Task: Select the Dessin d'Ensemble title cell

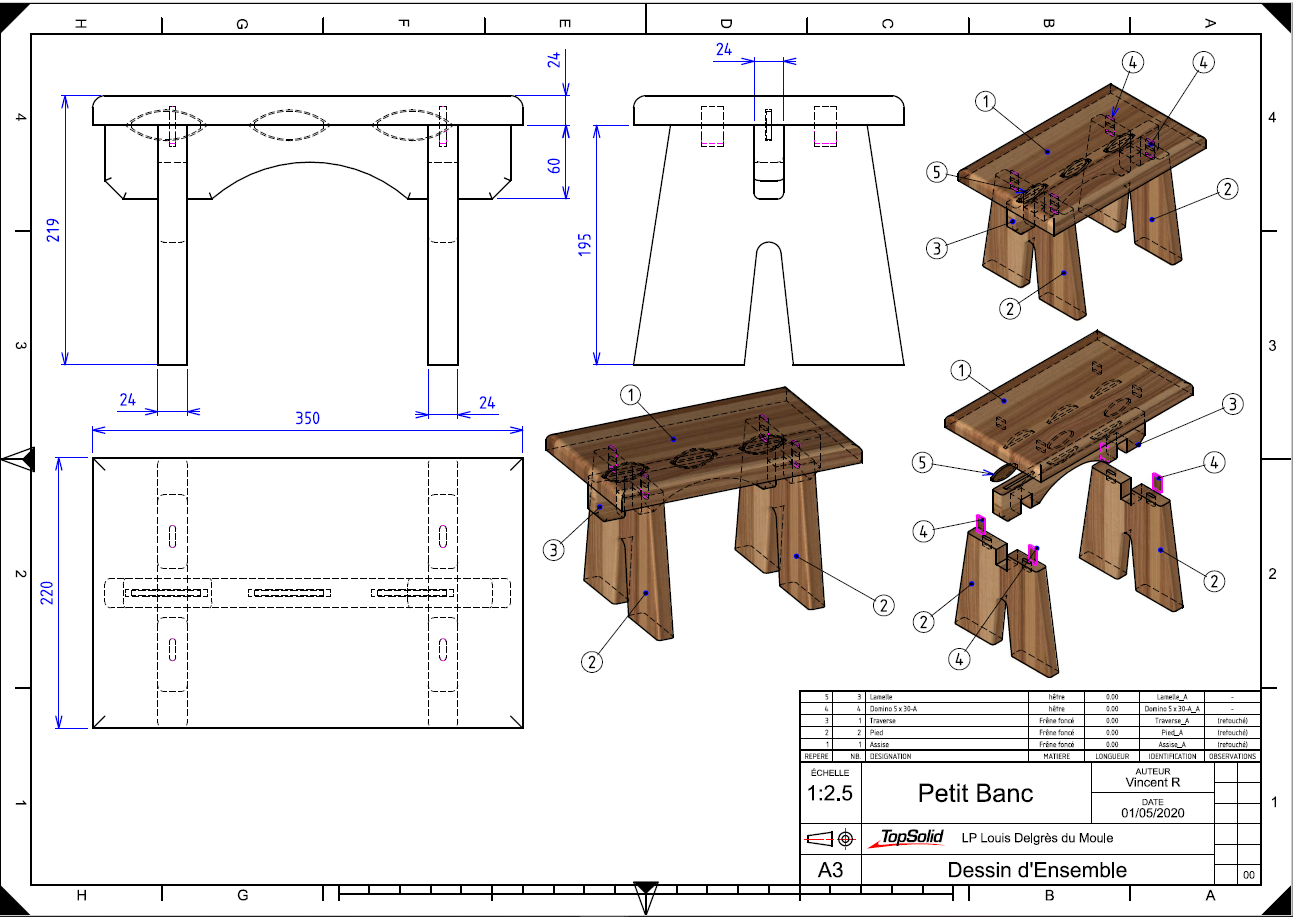Action: 1037,870
